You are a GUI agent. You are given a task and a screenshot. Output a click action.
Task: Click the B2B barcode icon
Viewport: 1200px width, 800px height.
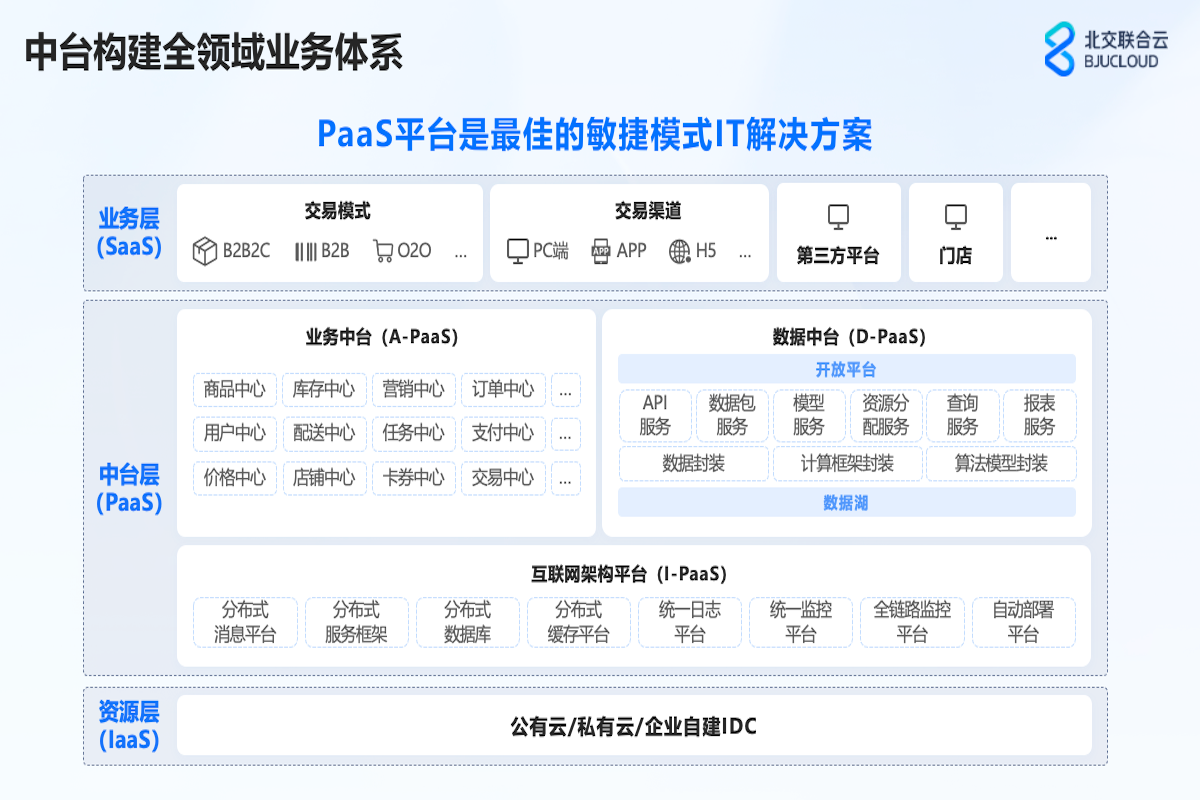tap(305, 251)
